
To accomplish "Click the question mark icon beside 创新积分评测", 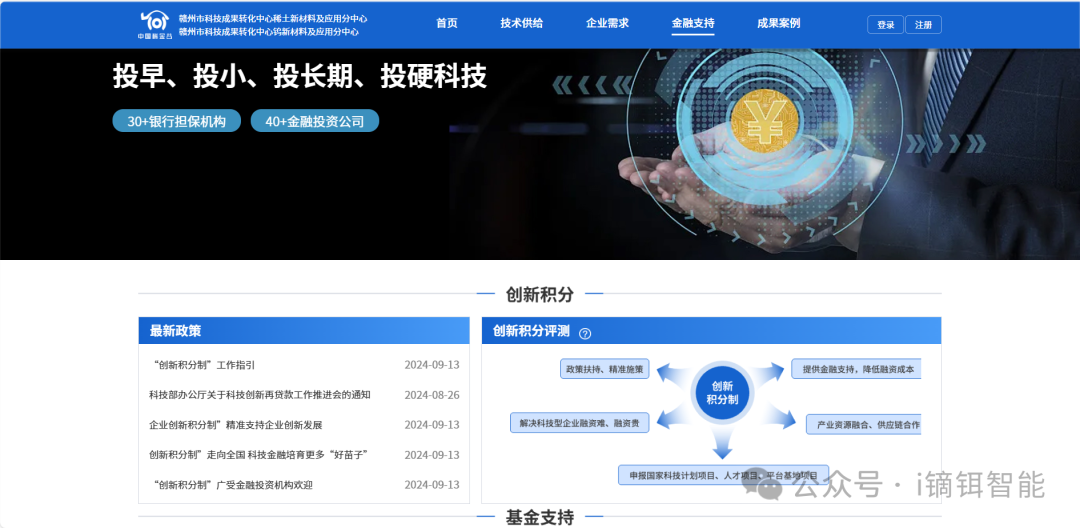I will [x=585, y=334].
